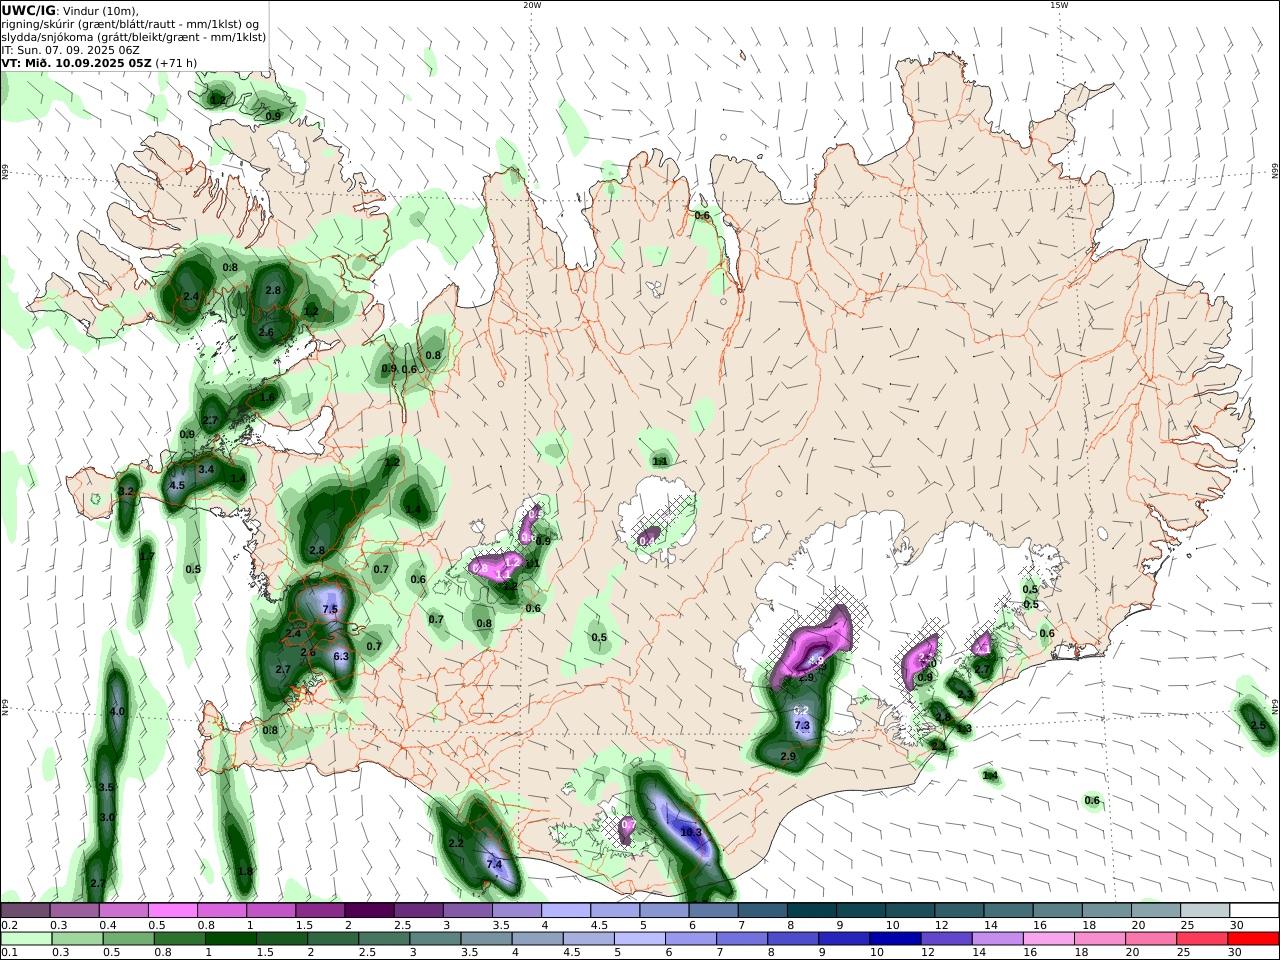The width and height of the screenshot is (1280, 960).
Task: Click the '6.3' value's neighbor '2.6' south of 7.5
Action: point(308,652)
